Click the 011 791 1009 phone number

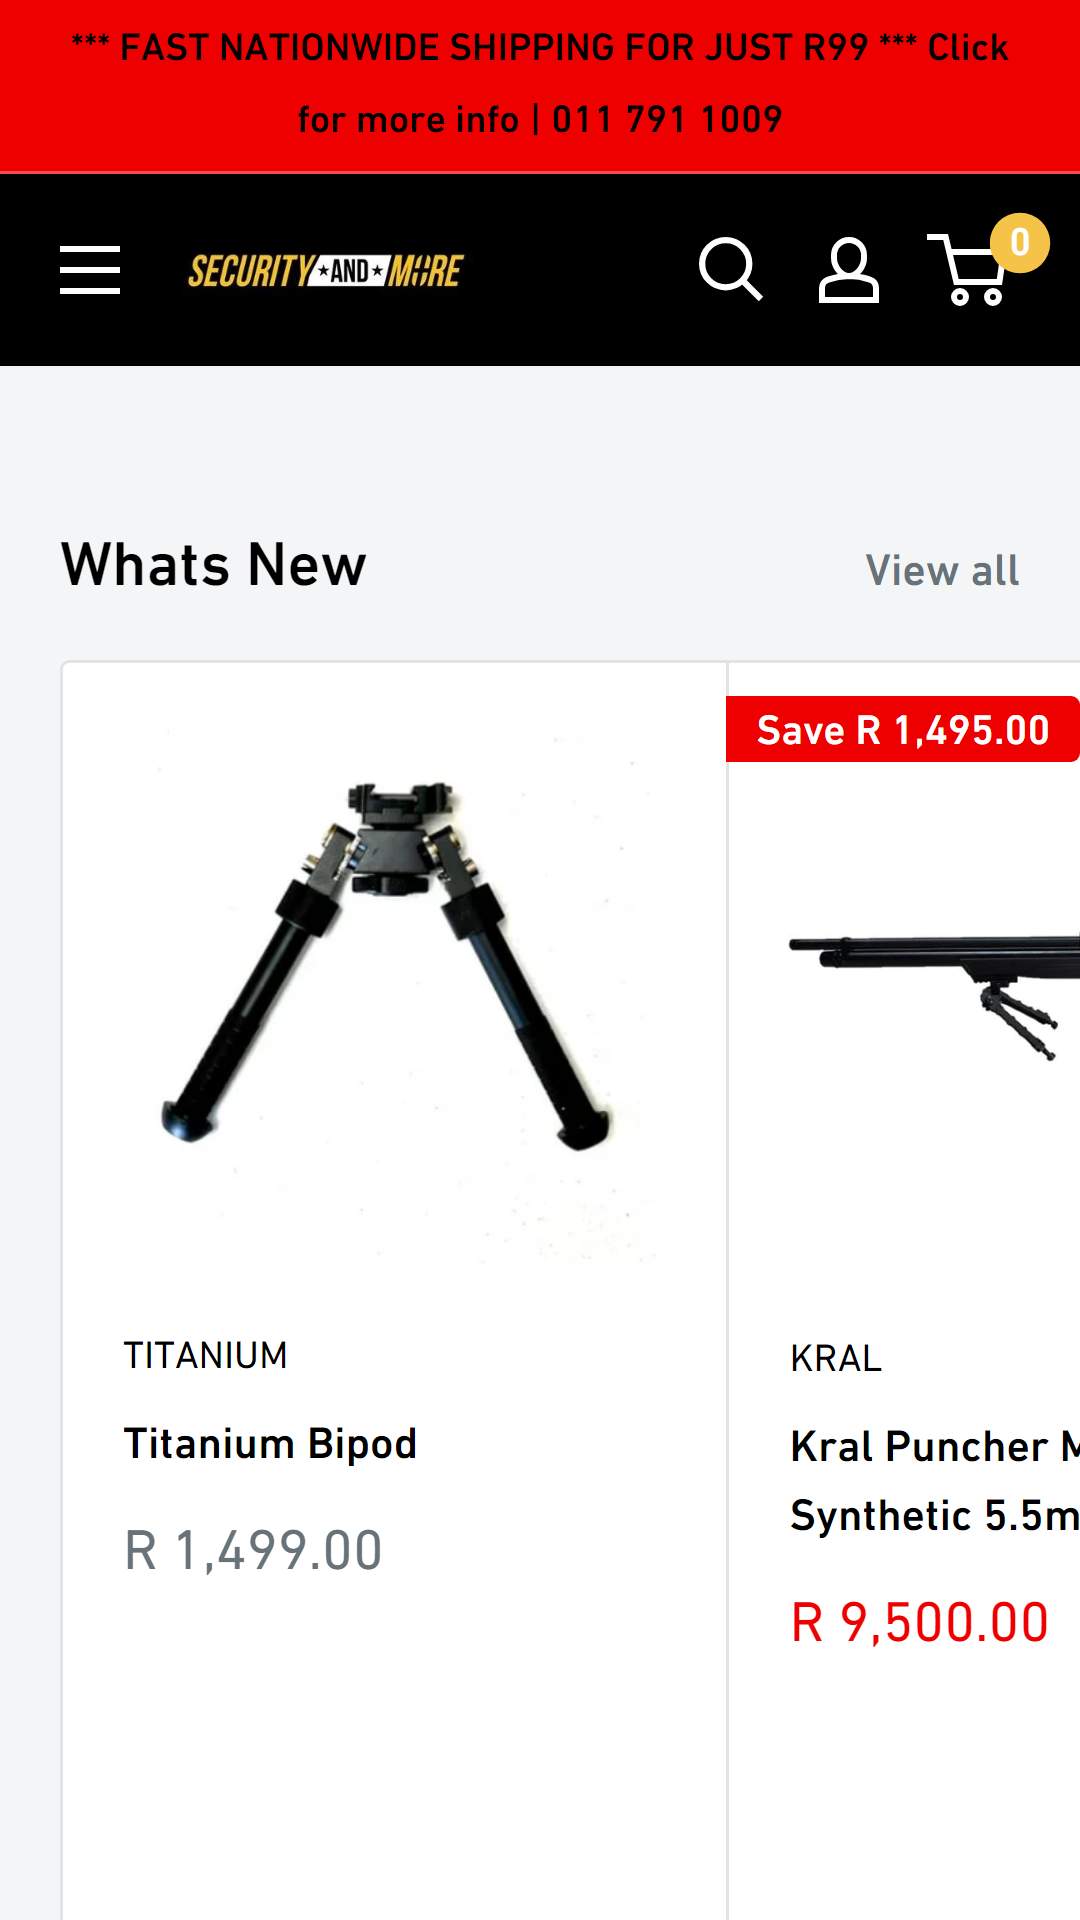pyautogui.click(x=667, y=120)
